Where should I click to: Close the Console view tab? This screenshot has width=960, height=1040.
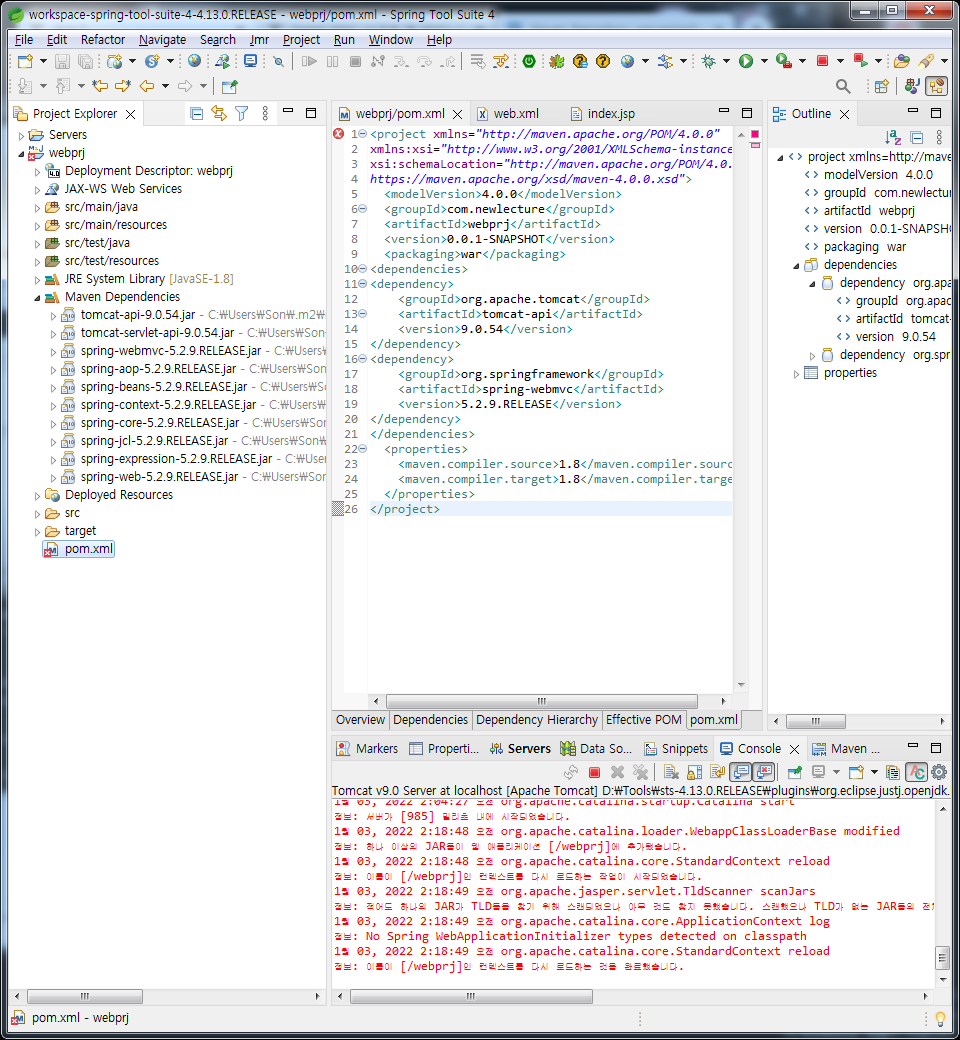pyautogui.click(x=794, y=749)
